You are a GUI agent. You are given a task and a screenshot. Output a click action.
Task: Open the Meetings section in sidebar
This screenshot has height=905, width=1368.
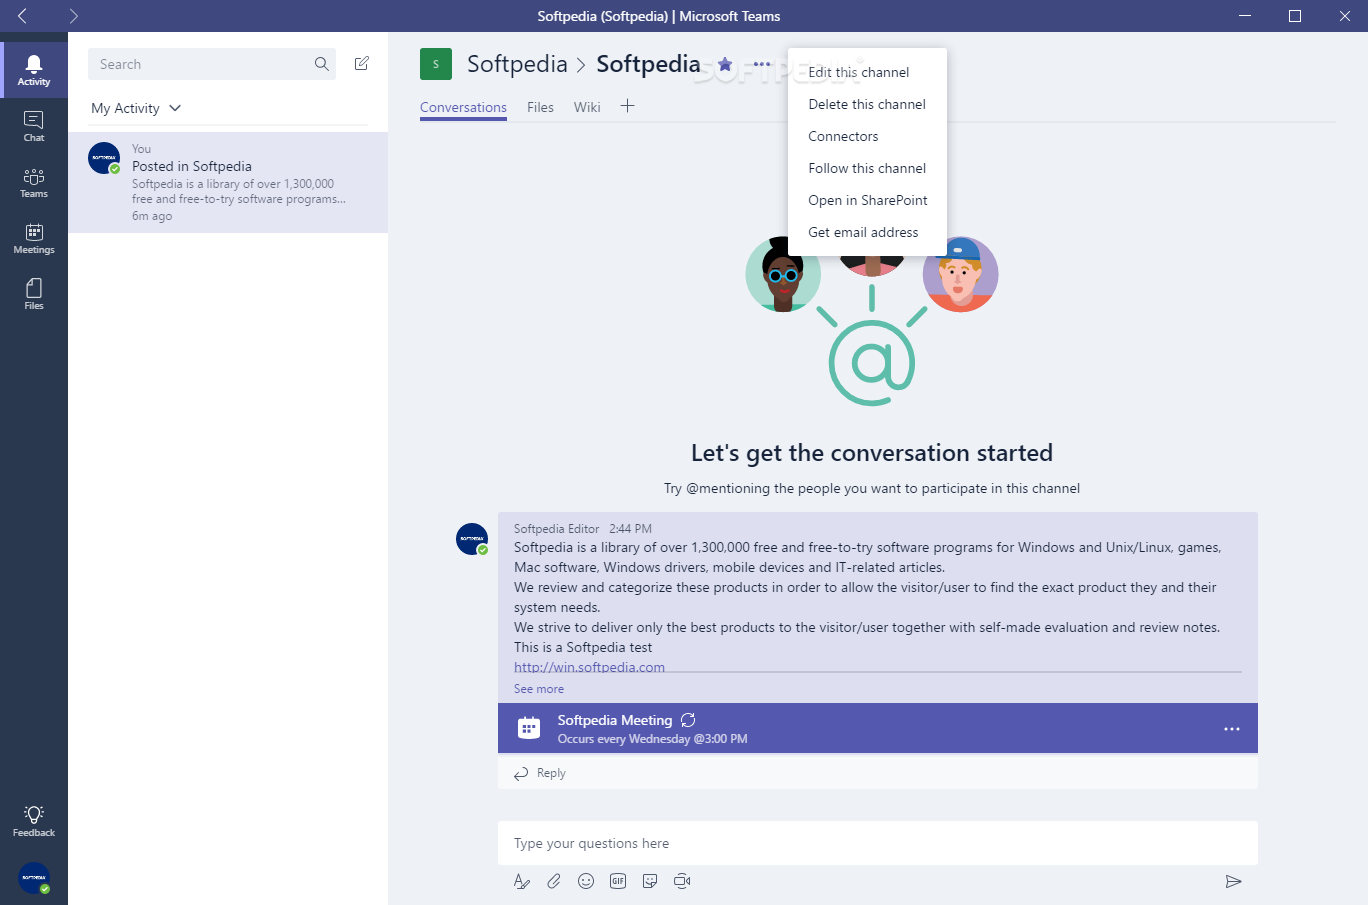34,238
